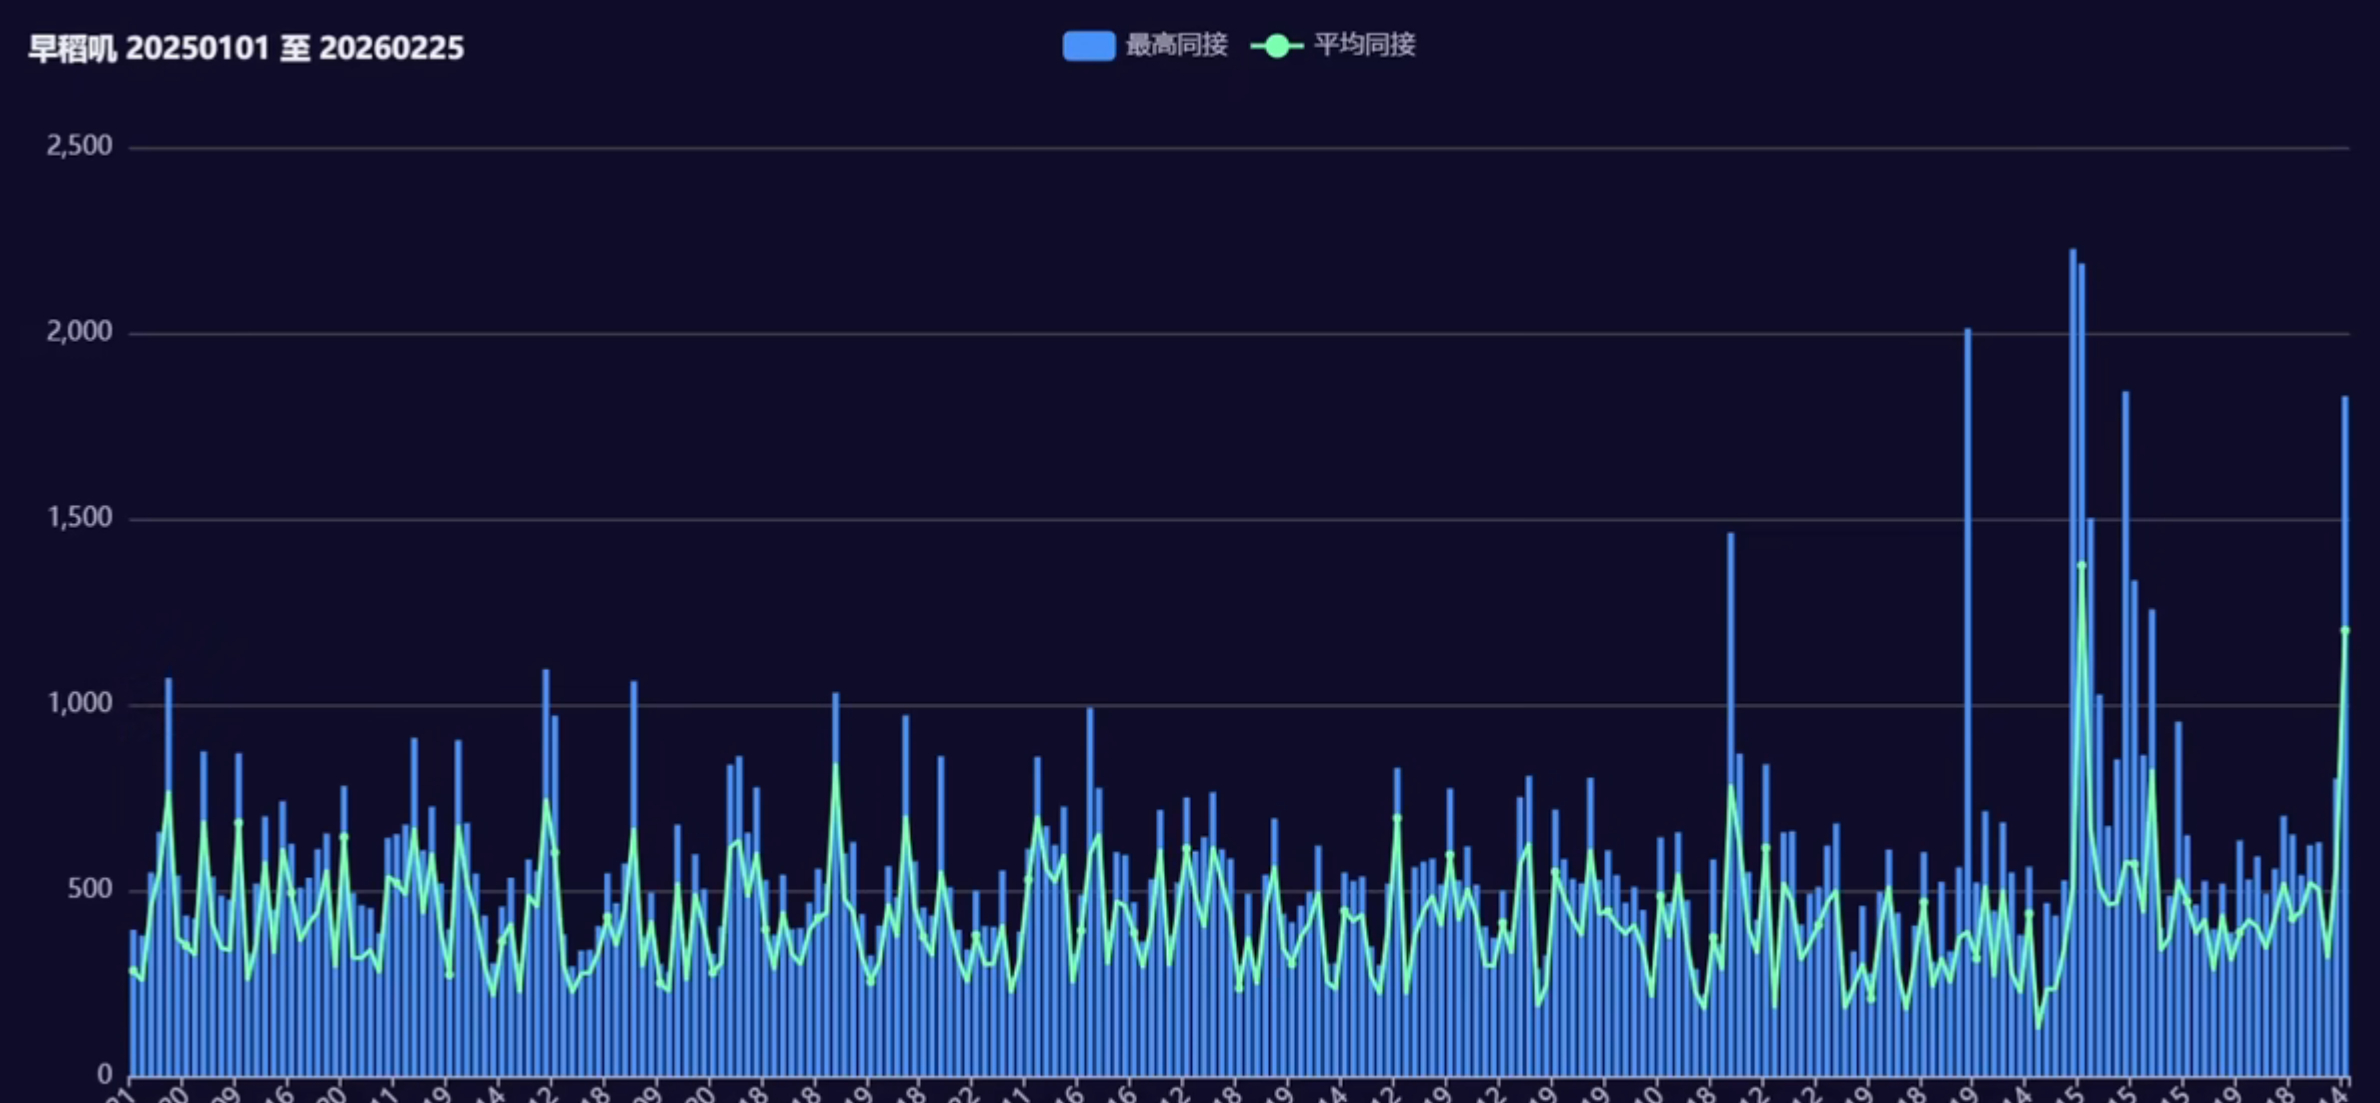Click the 最高同接 legend text label
The image size is (2380, 1103).
pyautogui.click(x=1176, y=45)
